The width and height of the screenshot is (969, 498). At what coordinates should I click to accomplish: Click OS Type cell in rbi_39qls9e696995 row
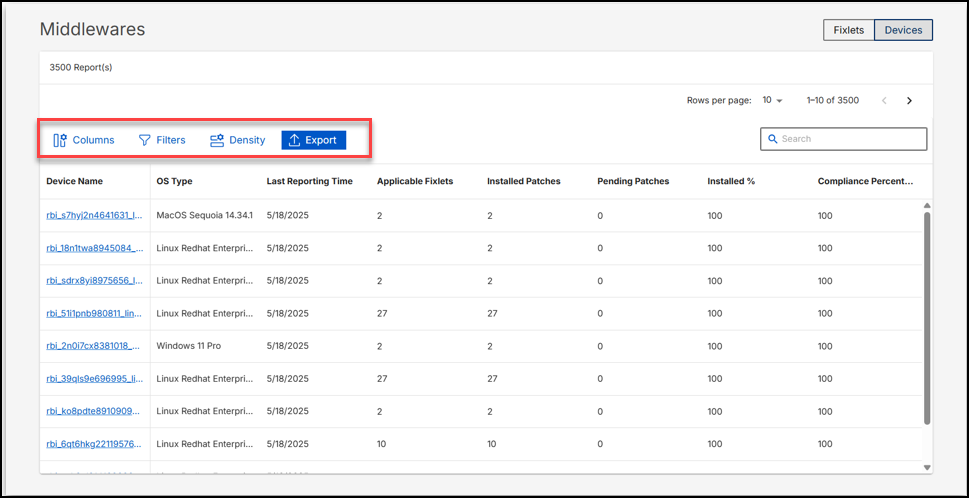205,379
